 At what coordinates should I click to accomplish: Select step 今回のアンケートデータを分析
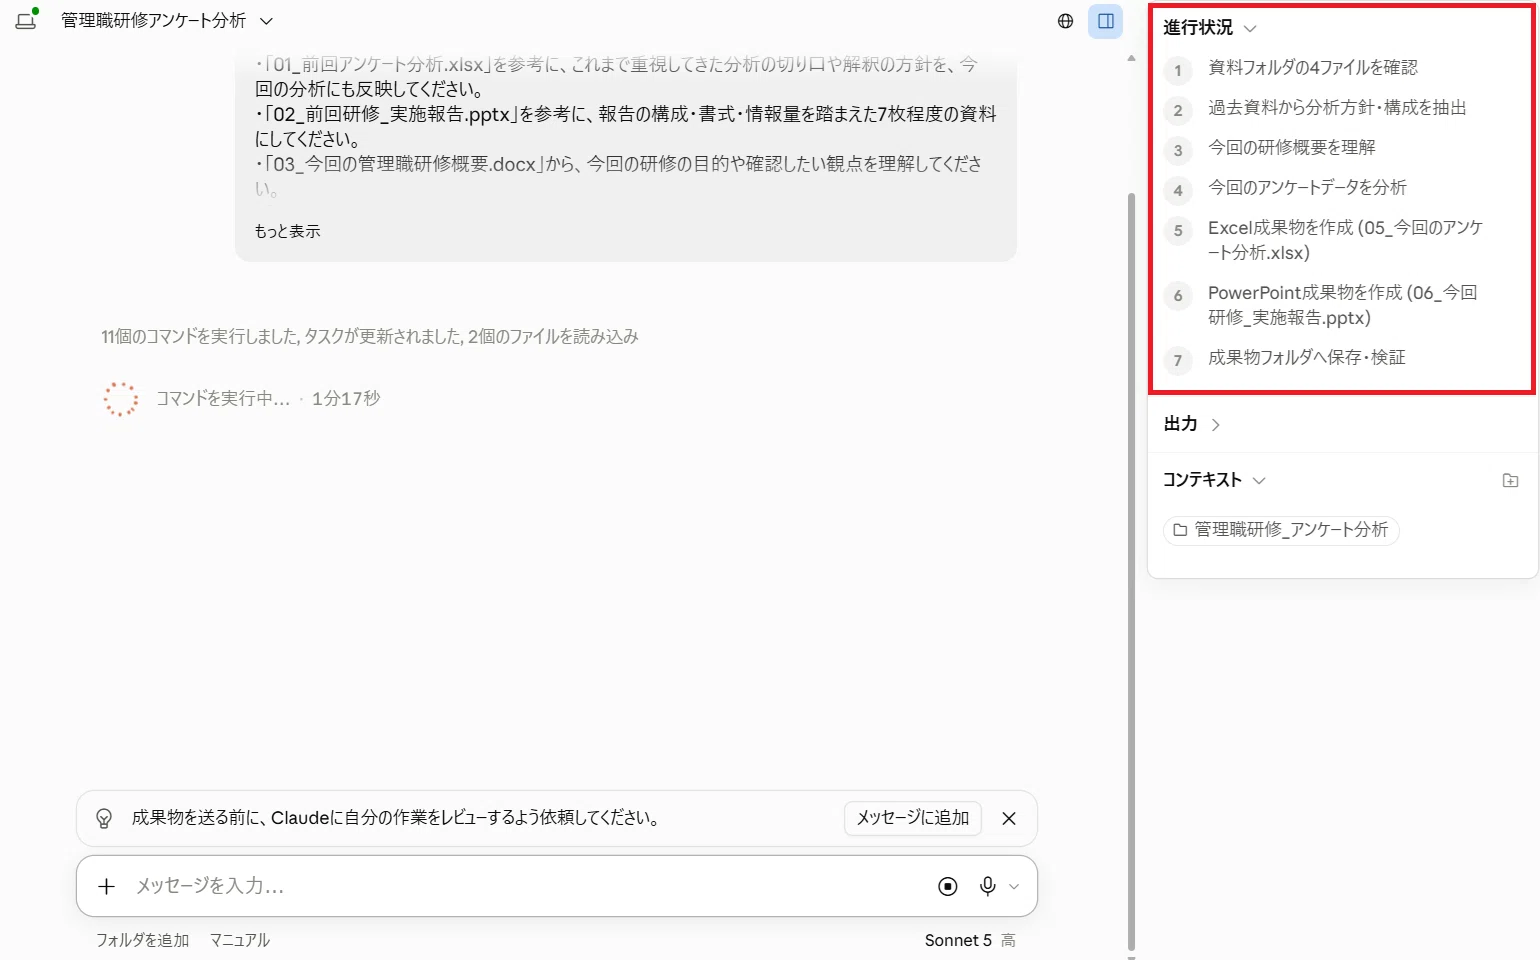[1307, 188]
